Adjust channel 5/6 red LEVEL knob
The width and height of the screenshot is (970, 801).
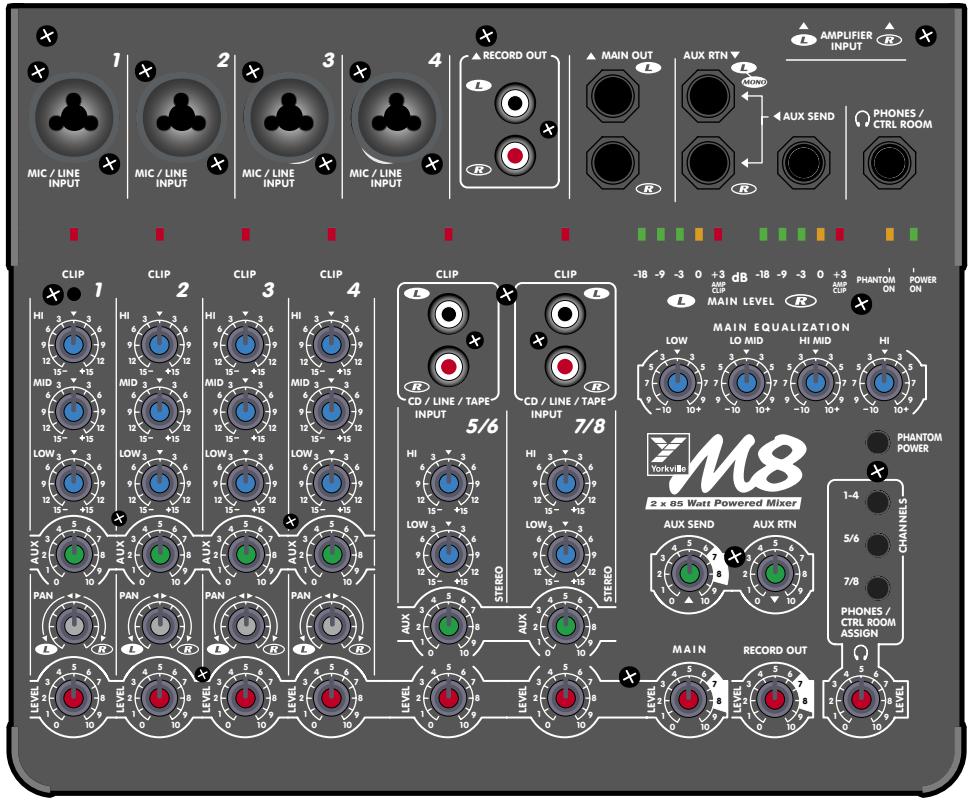(x=449, y=698)
